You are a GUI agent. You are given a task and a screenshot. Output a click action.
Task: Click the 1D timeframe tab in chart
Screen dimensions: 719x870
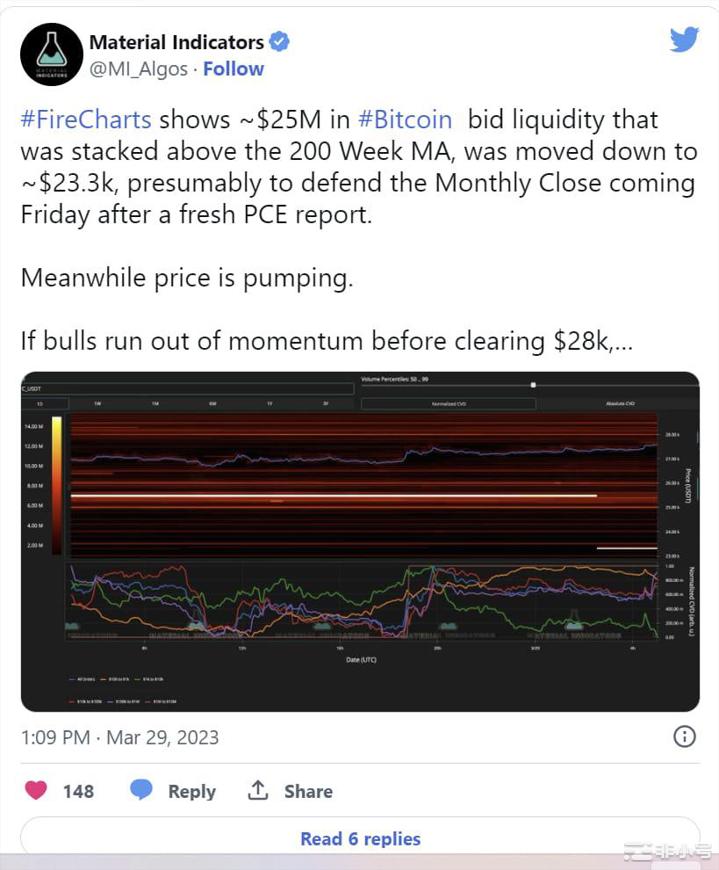click(40, 404)
